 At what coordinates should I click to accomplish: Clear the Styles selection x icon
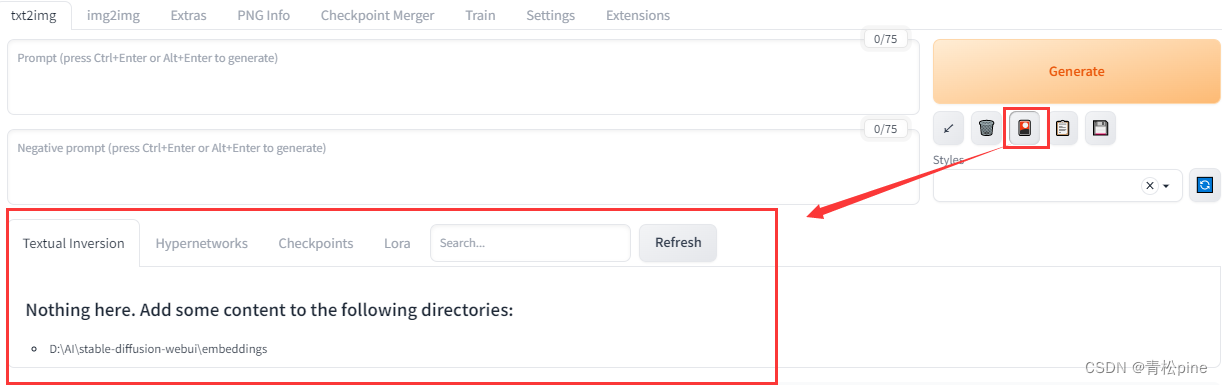point(1150,186)
